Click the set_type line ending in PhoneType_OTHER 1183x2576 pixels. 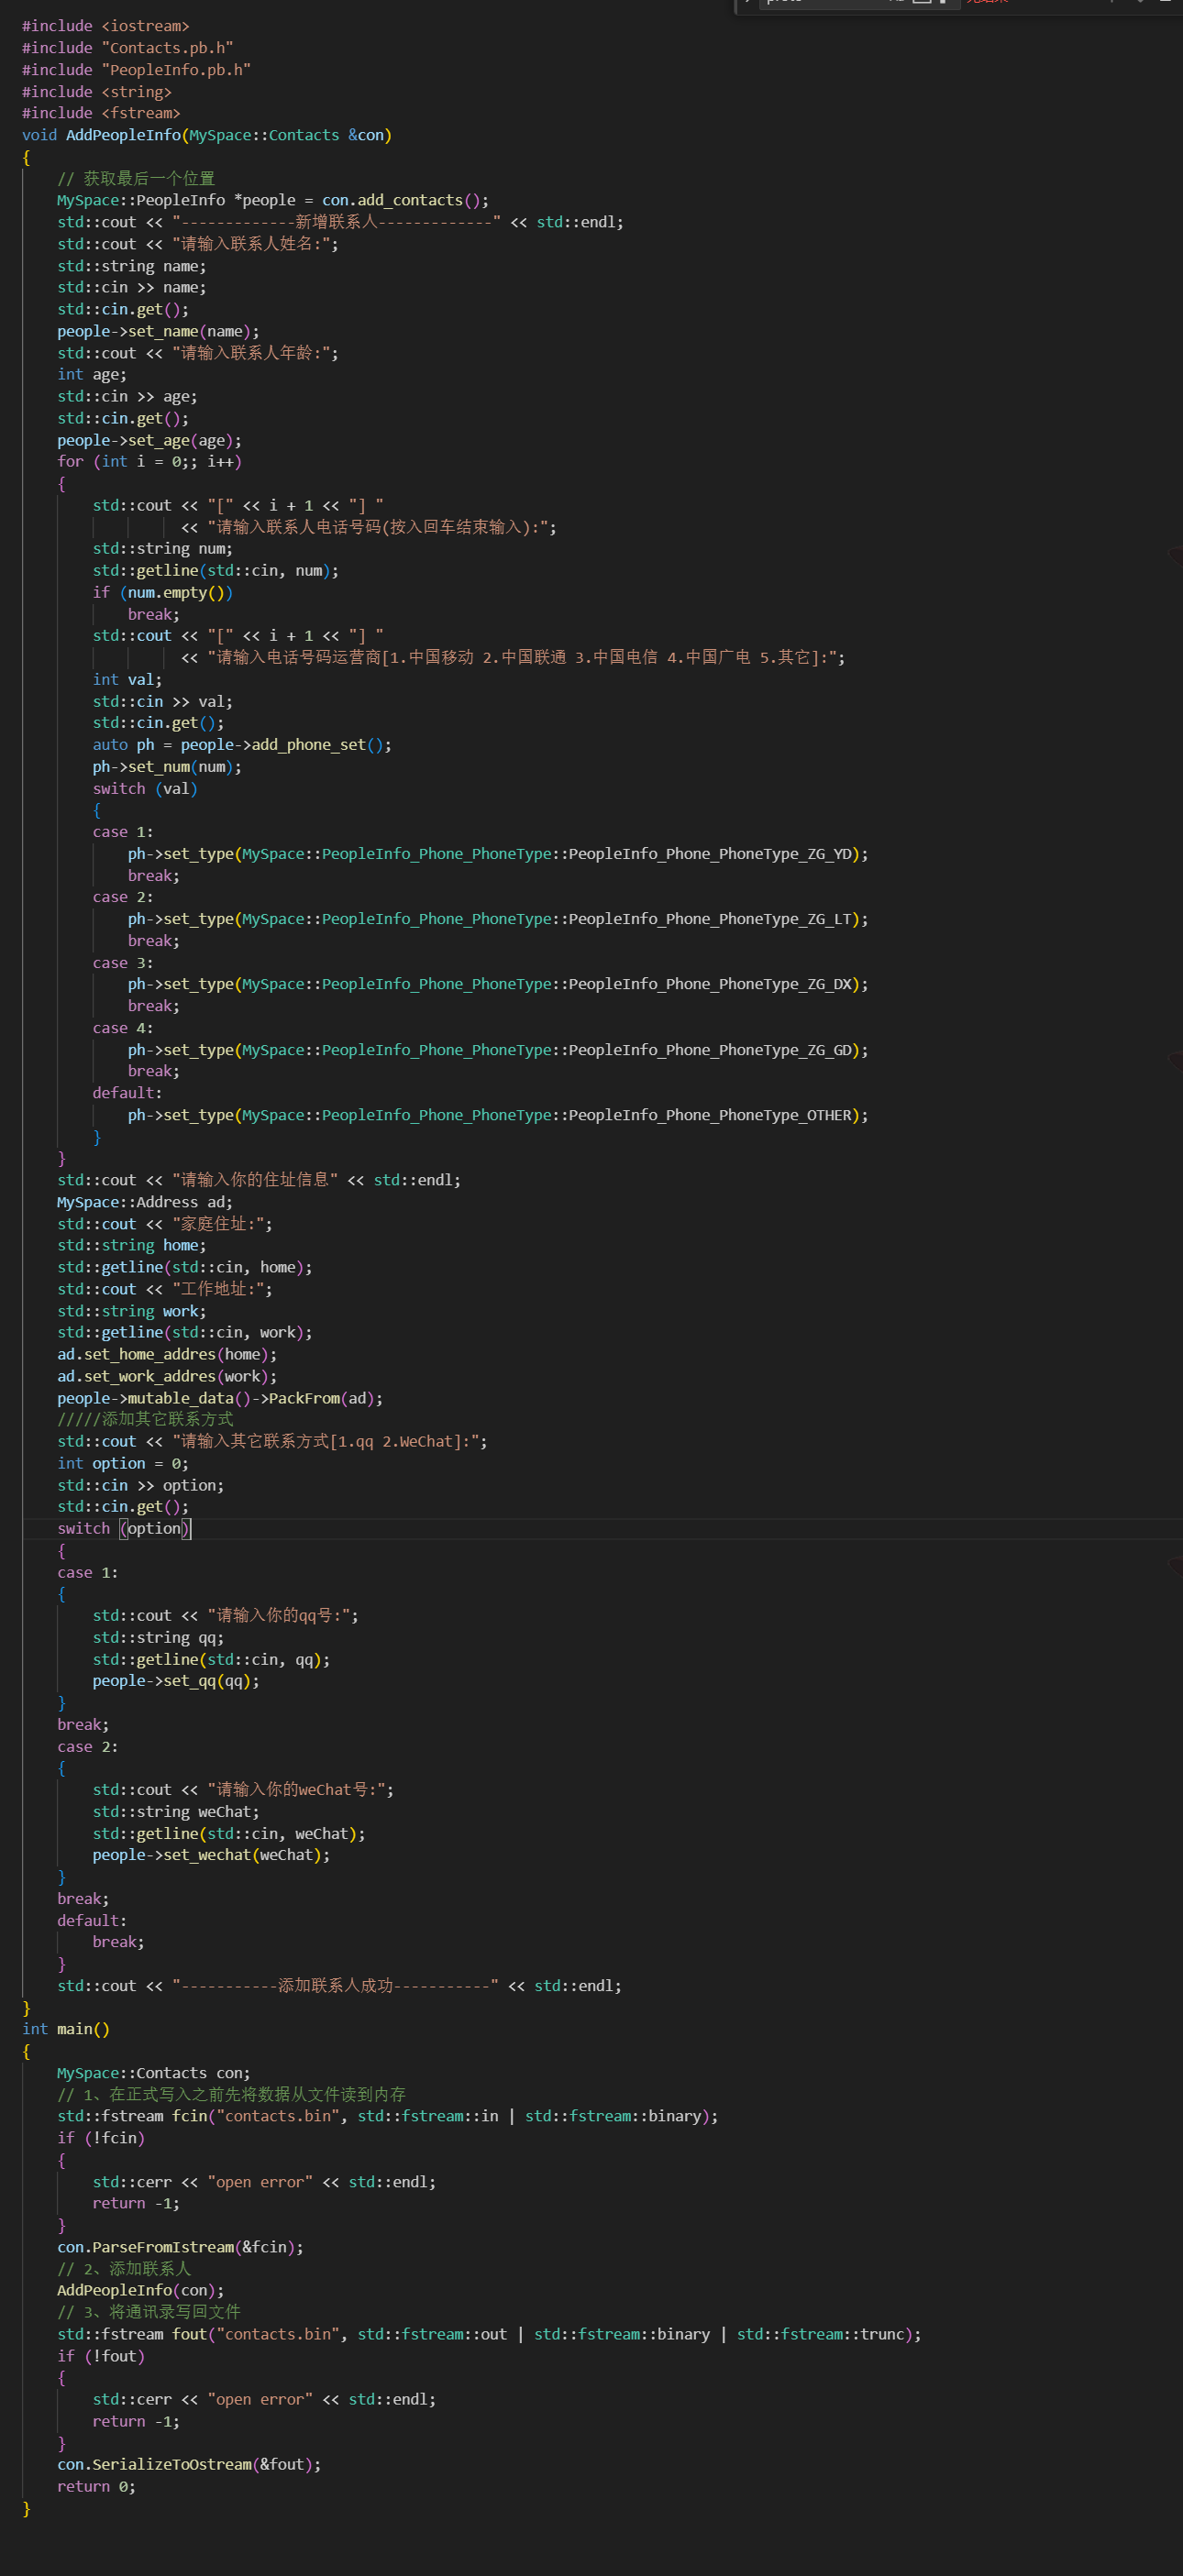[x=498, y=1115]
